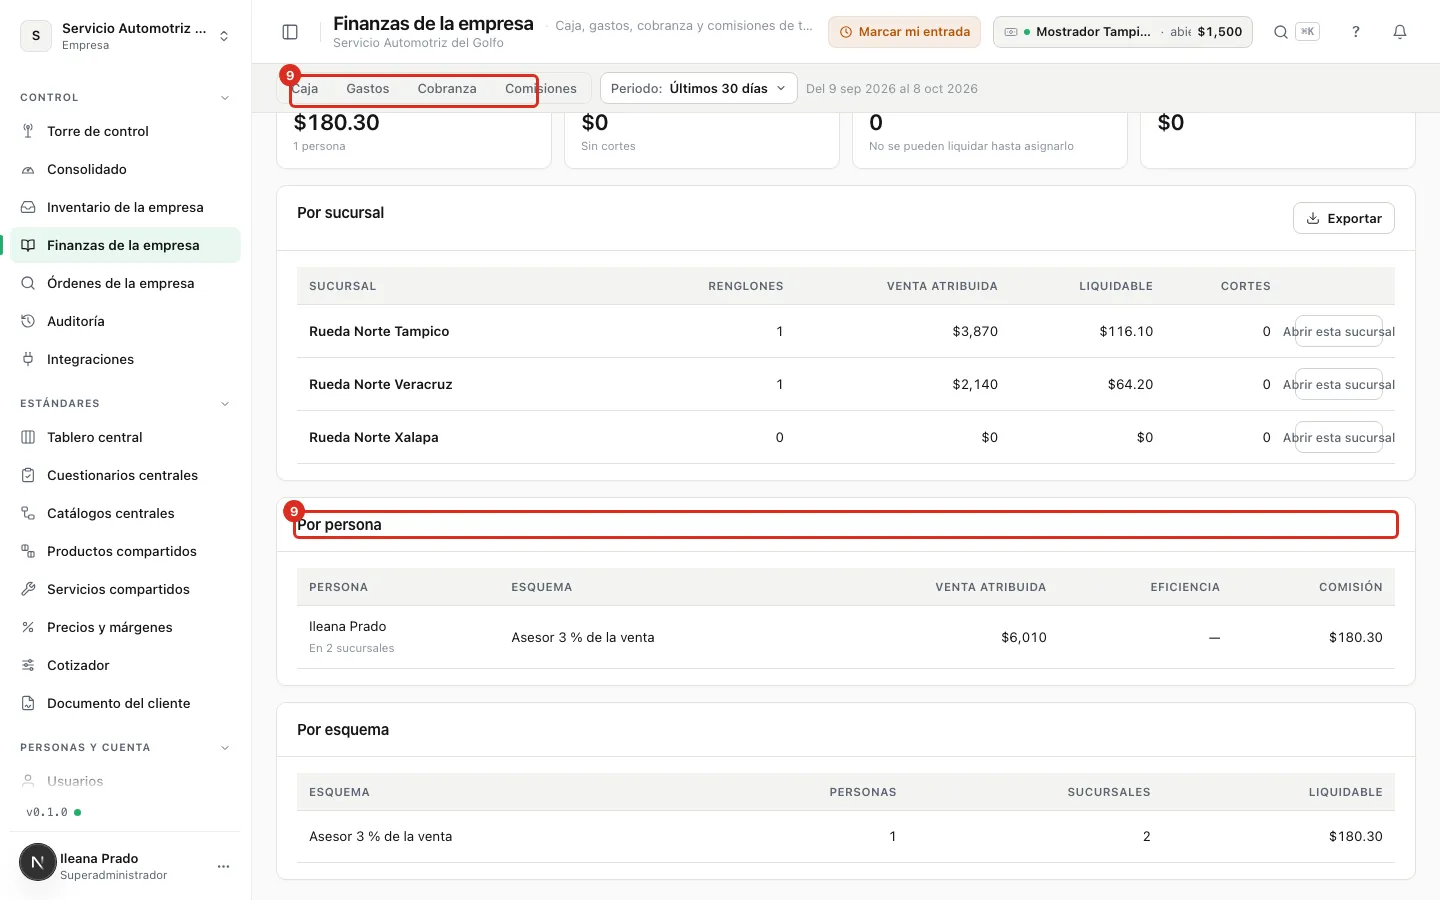Image resolution: width=1440 pixels, height=900 pixels.
Task: Click the Exportar button
Action: pos(1343,218)
